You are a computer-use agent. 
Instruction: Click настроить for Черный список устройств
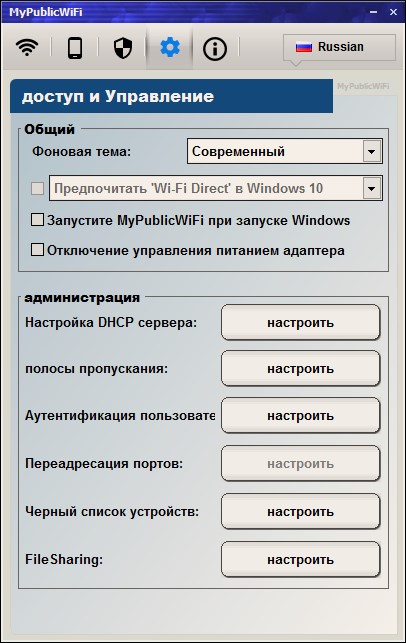pos(301,511)
